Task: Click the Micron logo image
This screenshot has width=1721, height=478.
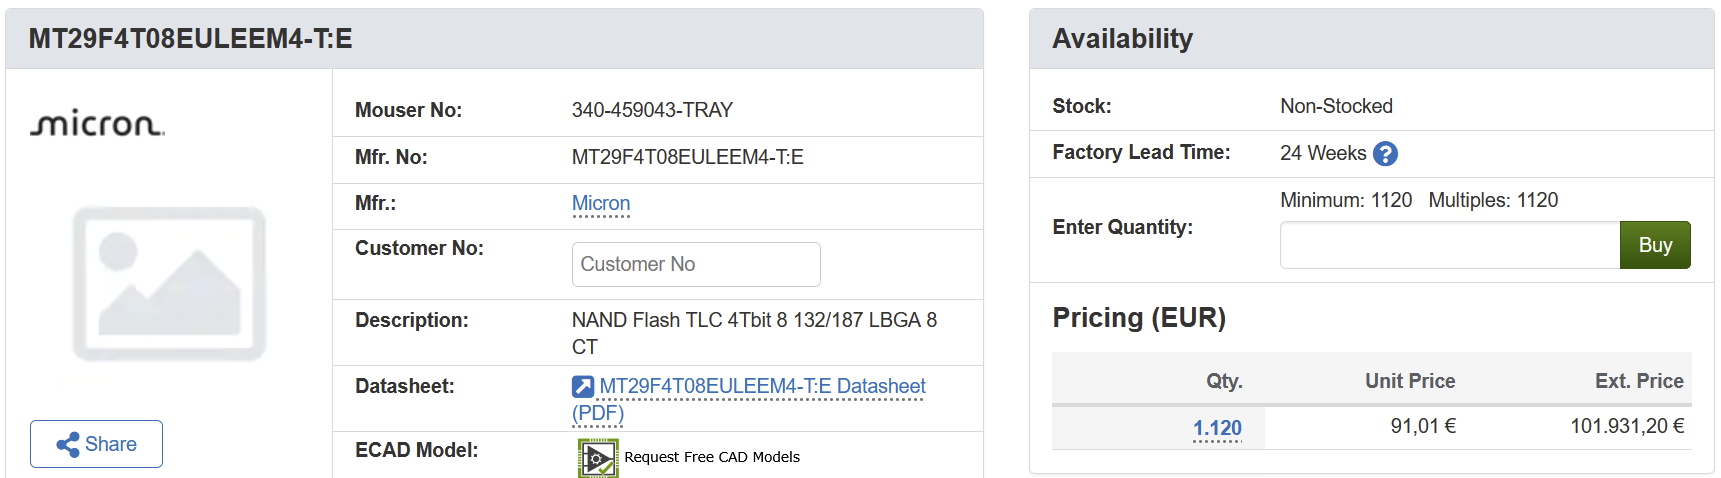Action: [x=97, y=123]
